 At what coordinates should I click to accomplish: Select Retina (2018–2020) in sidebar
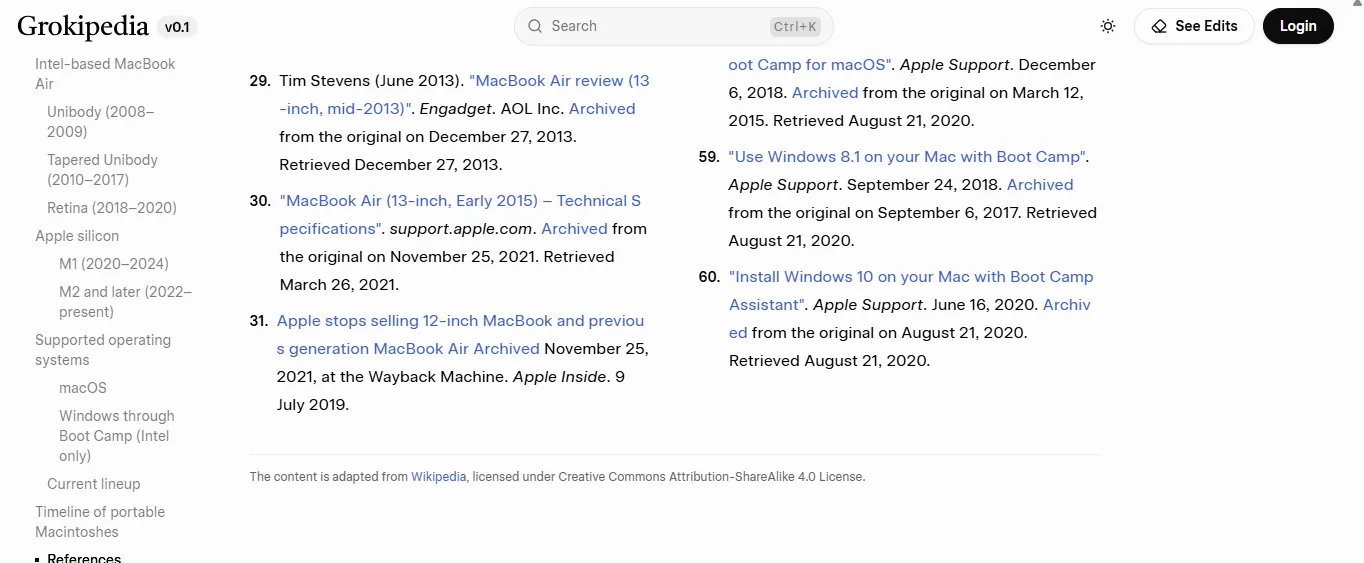tap(112, 208)
